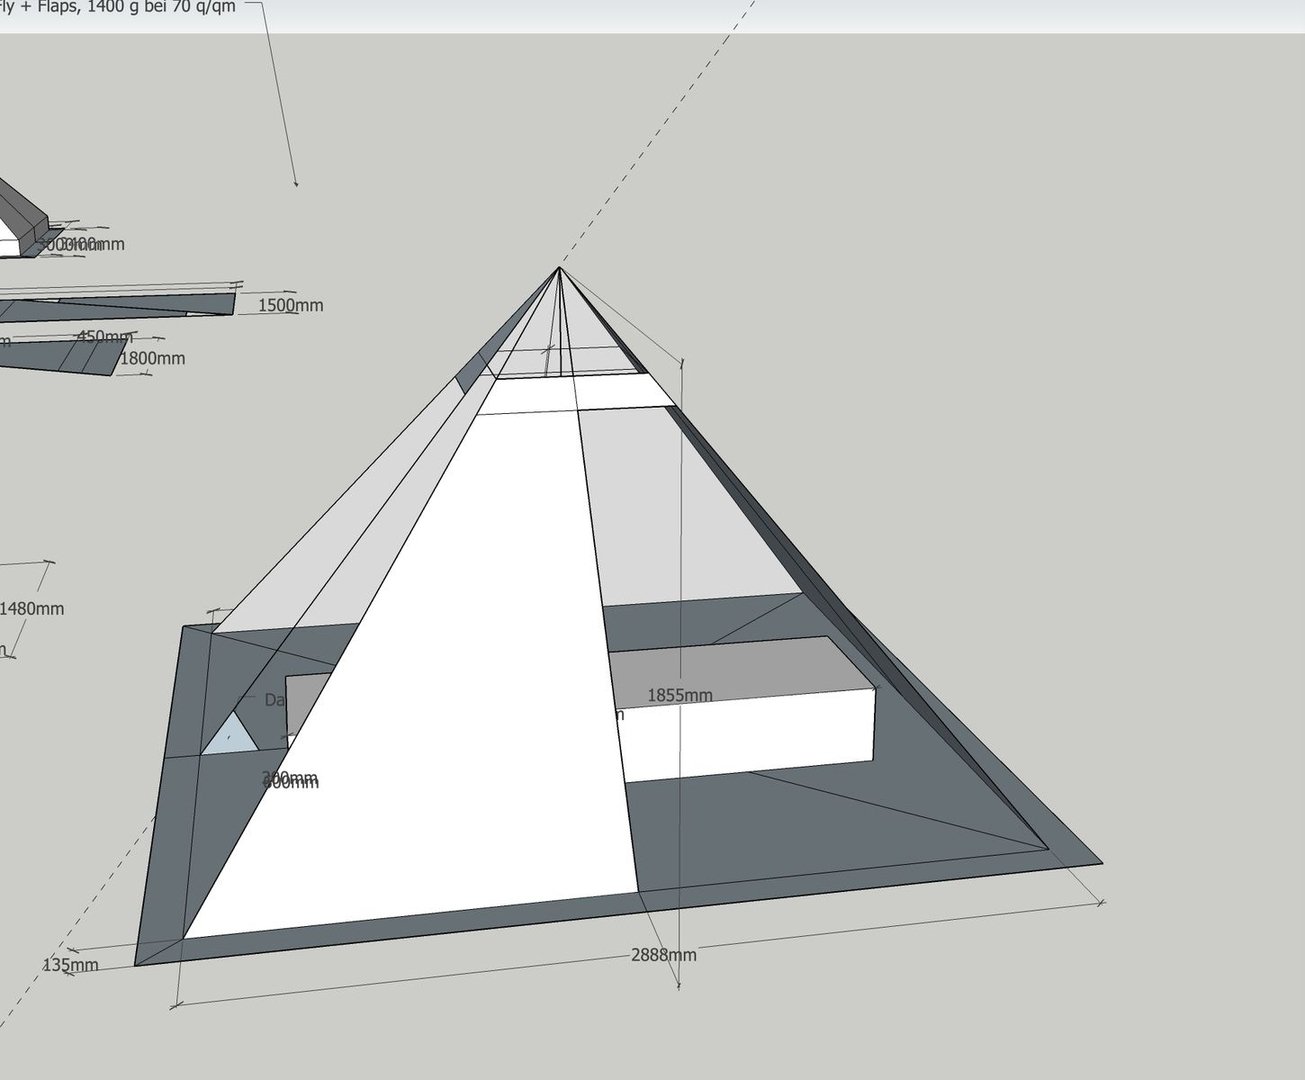Click the left front corner of the ground sheet
The height and width of the screenshot is (1080, 1305).
point(137,964)
